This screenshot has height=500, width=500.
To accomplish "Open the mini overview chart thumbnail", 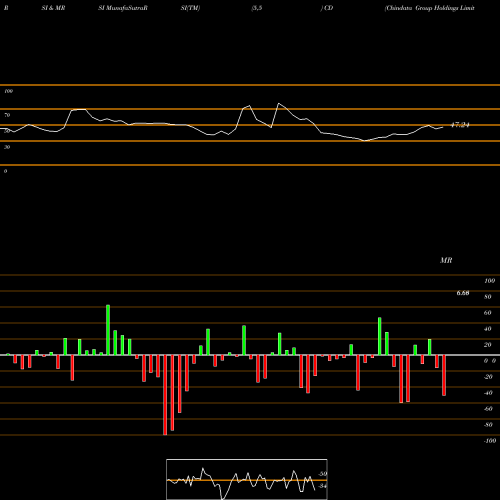I will pos(247,479).
